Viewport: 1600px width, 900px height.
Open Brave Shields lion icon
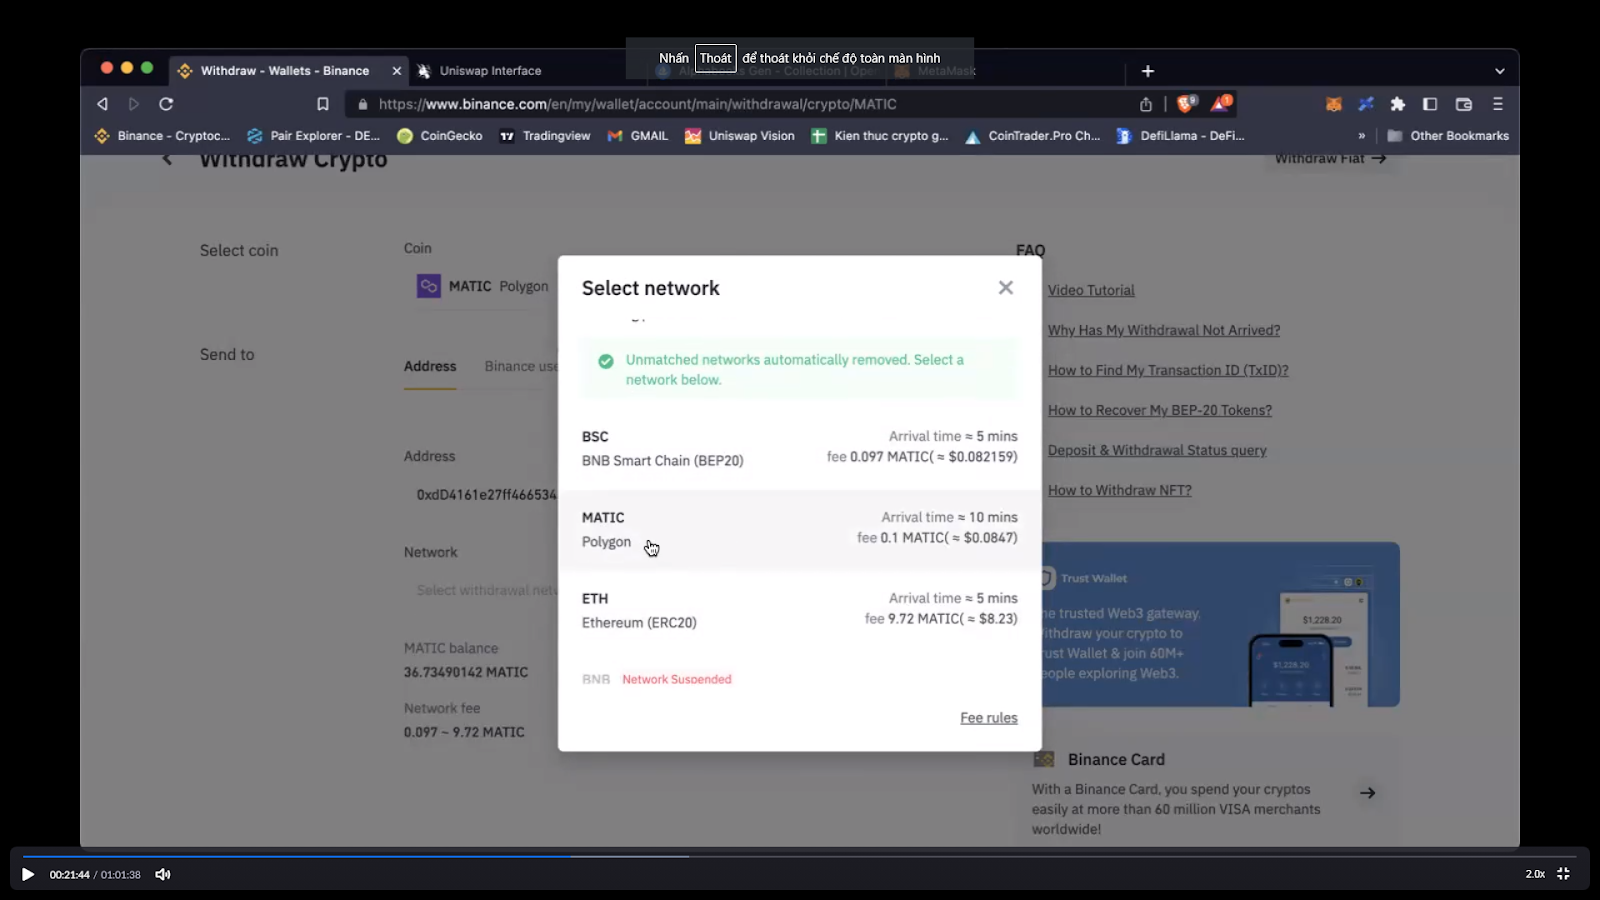(x=1187, y=103)
